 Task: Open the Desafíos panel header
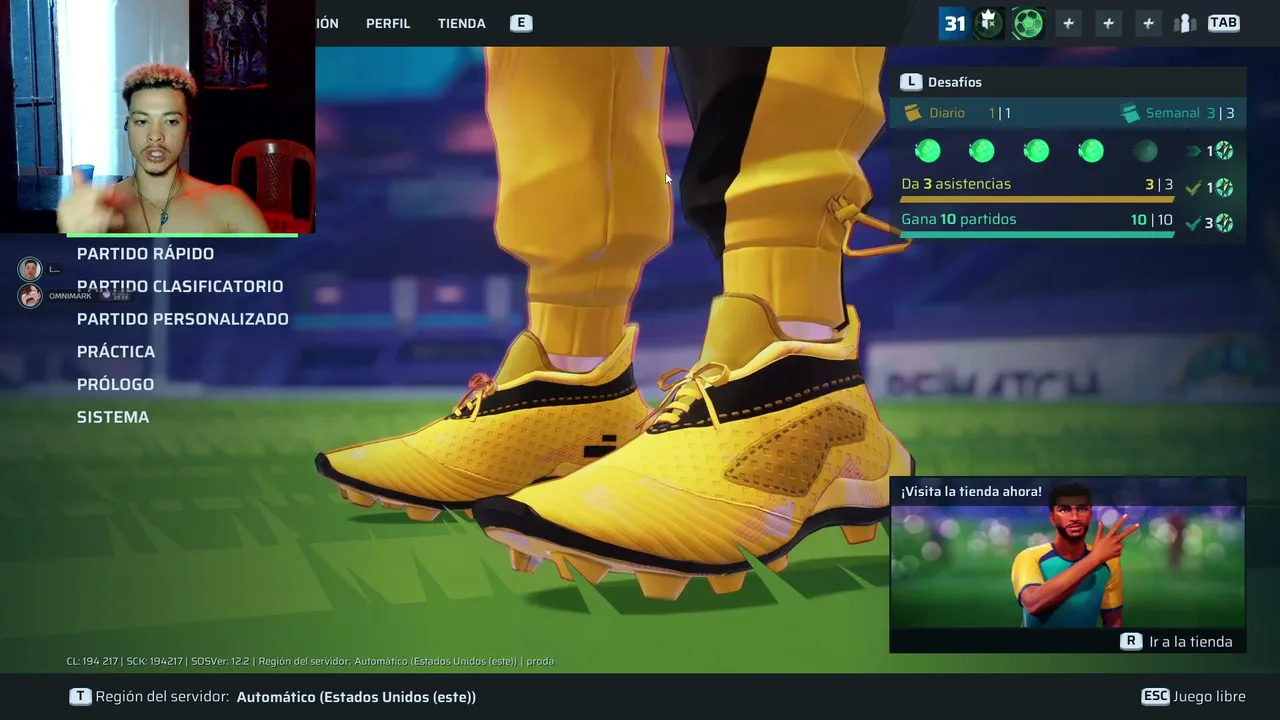pyautogui.click(x=1068, y=82)
